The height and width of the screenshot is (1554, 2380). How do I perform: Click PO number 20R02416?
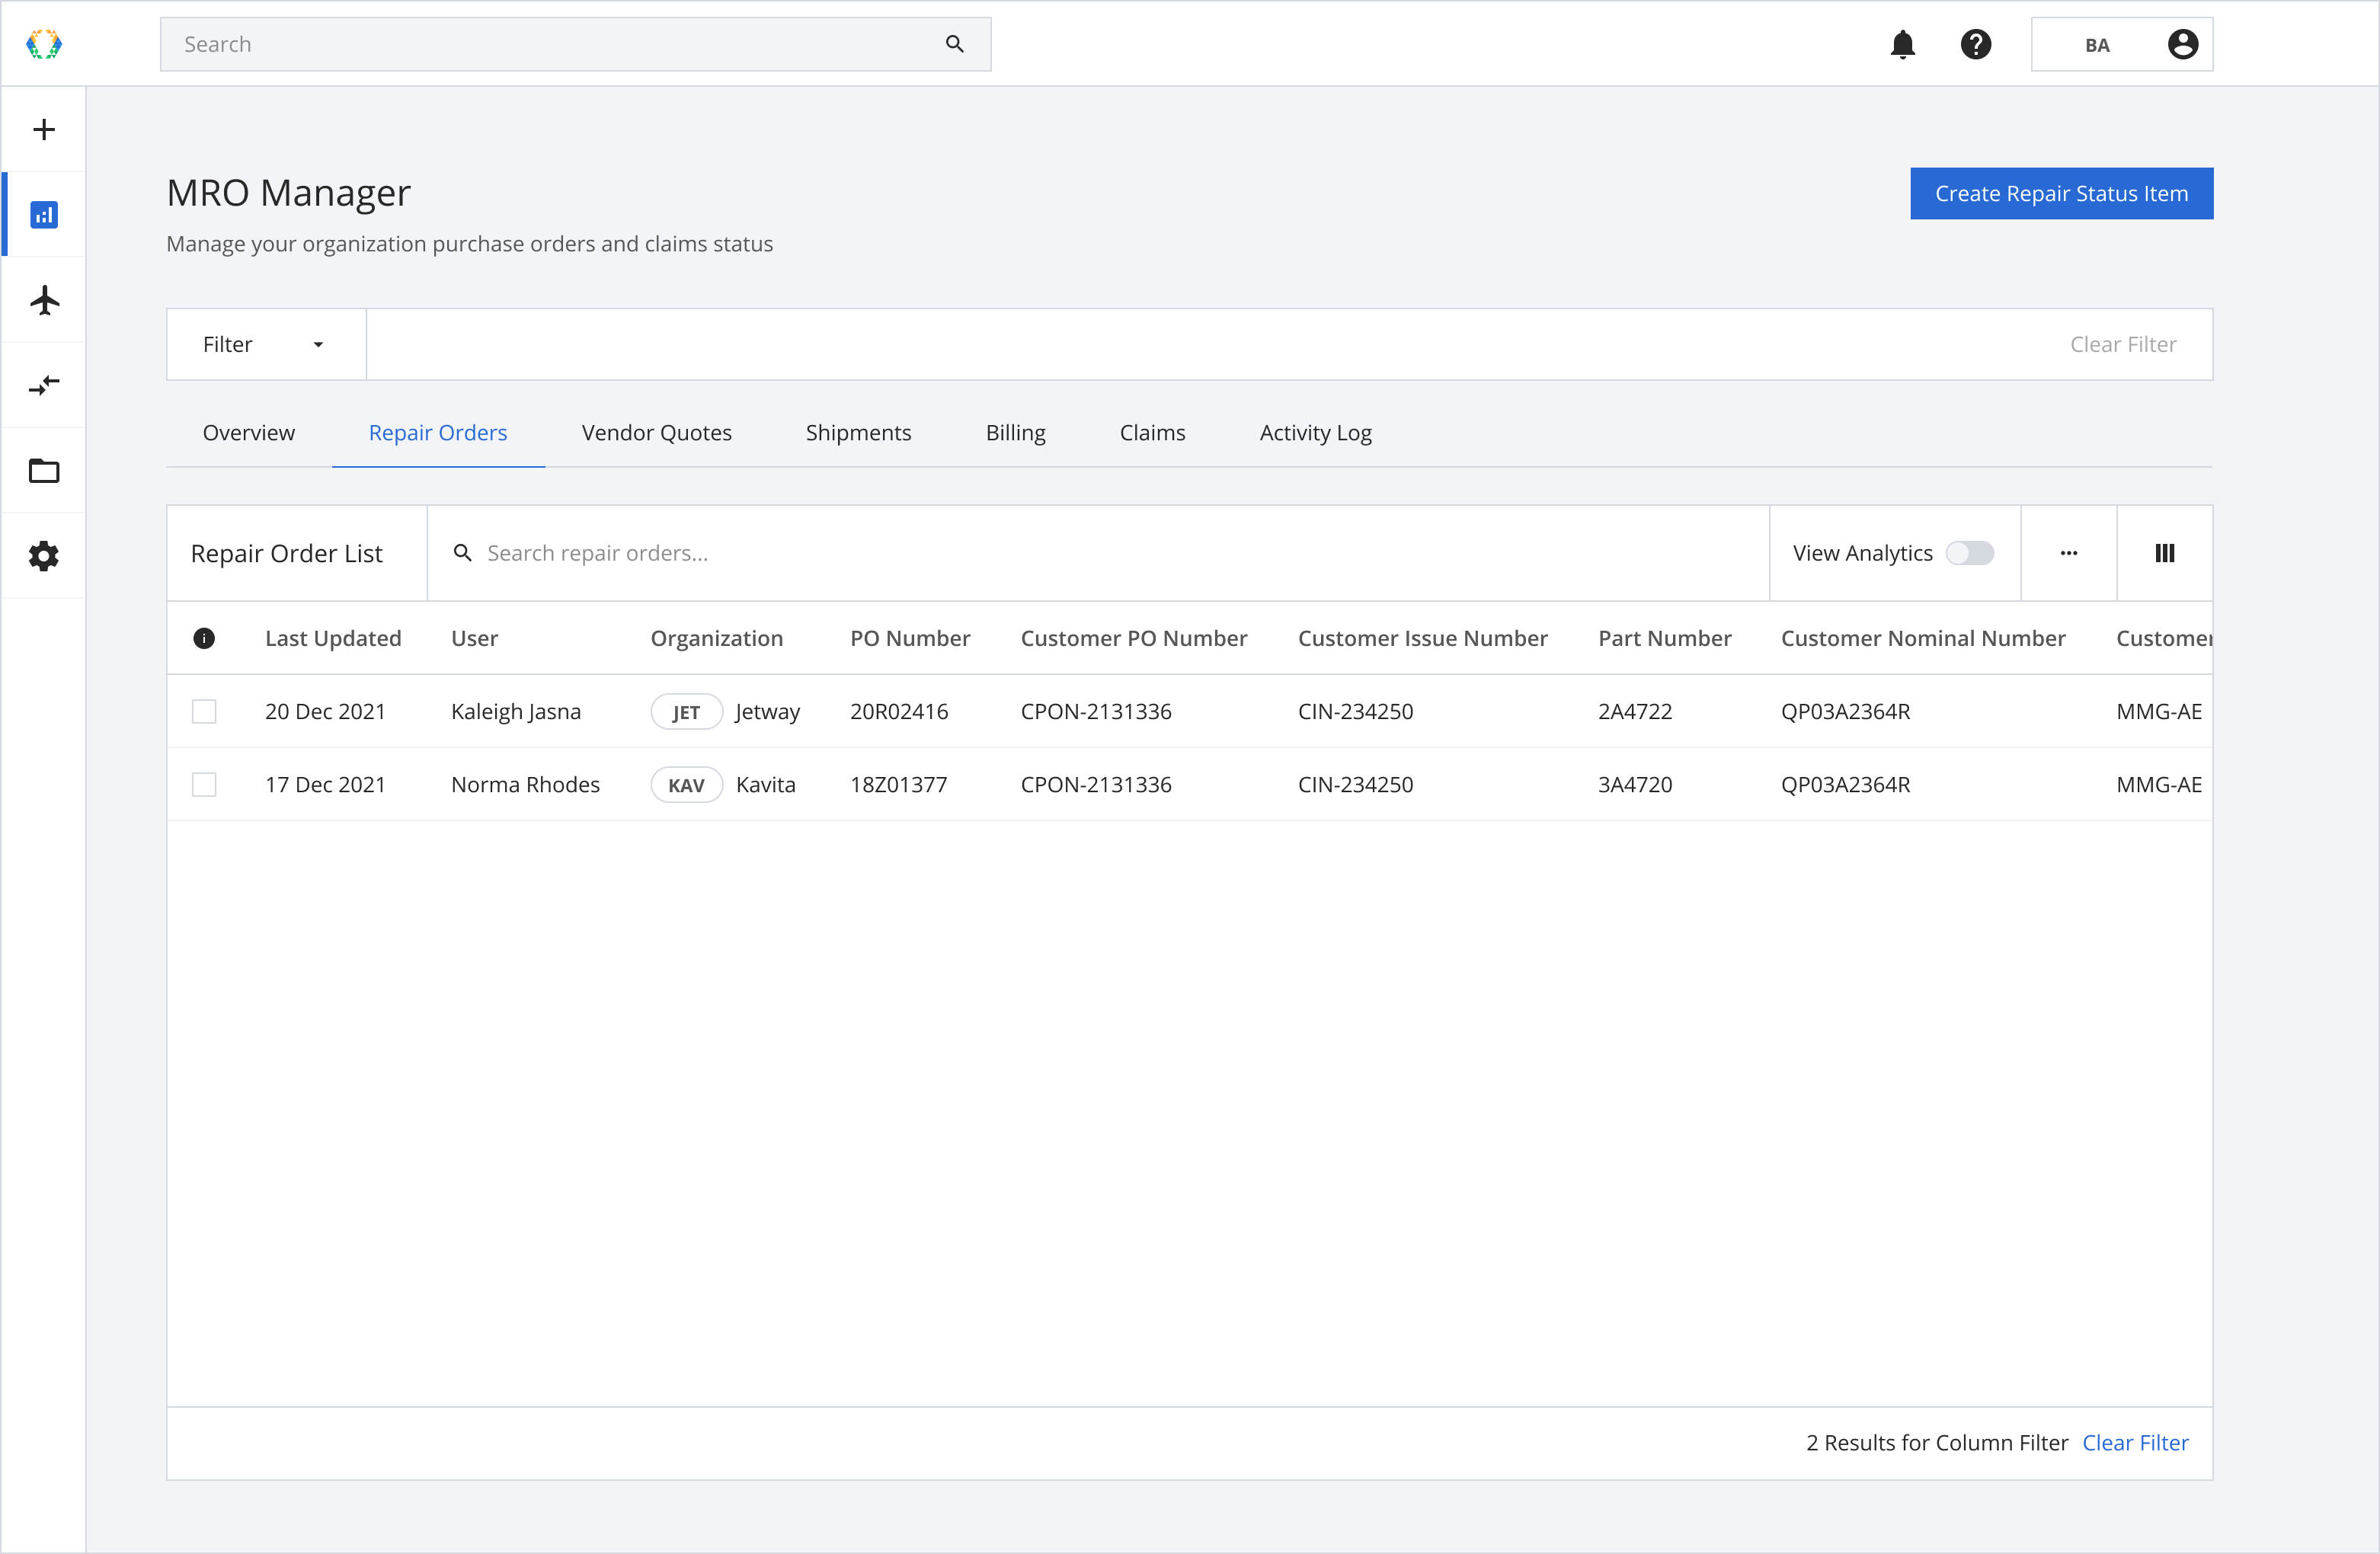pos(899,712)
